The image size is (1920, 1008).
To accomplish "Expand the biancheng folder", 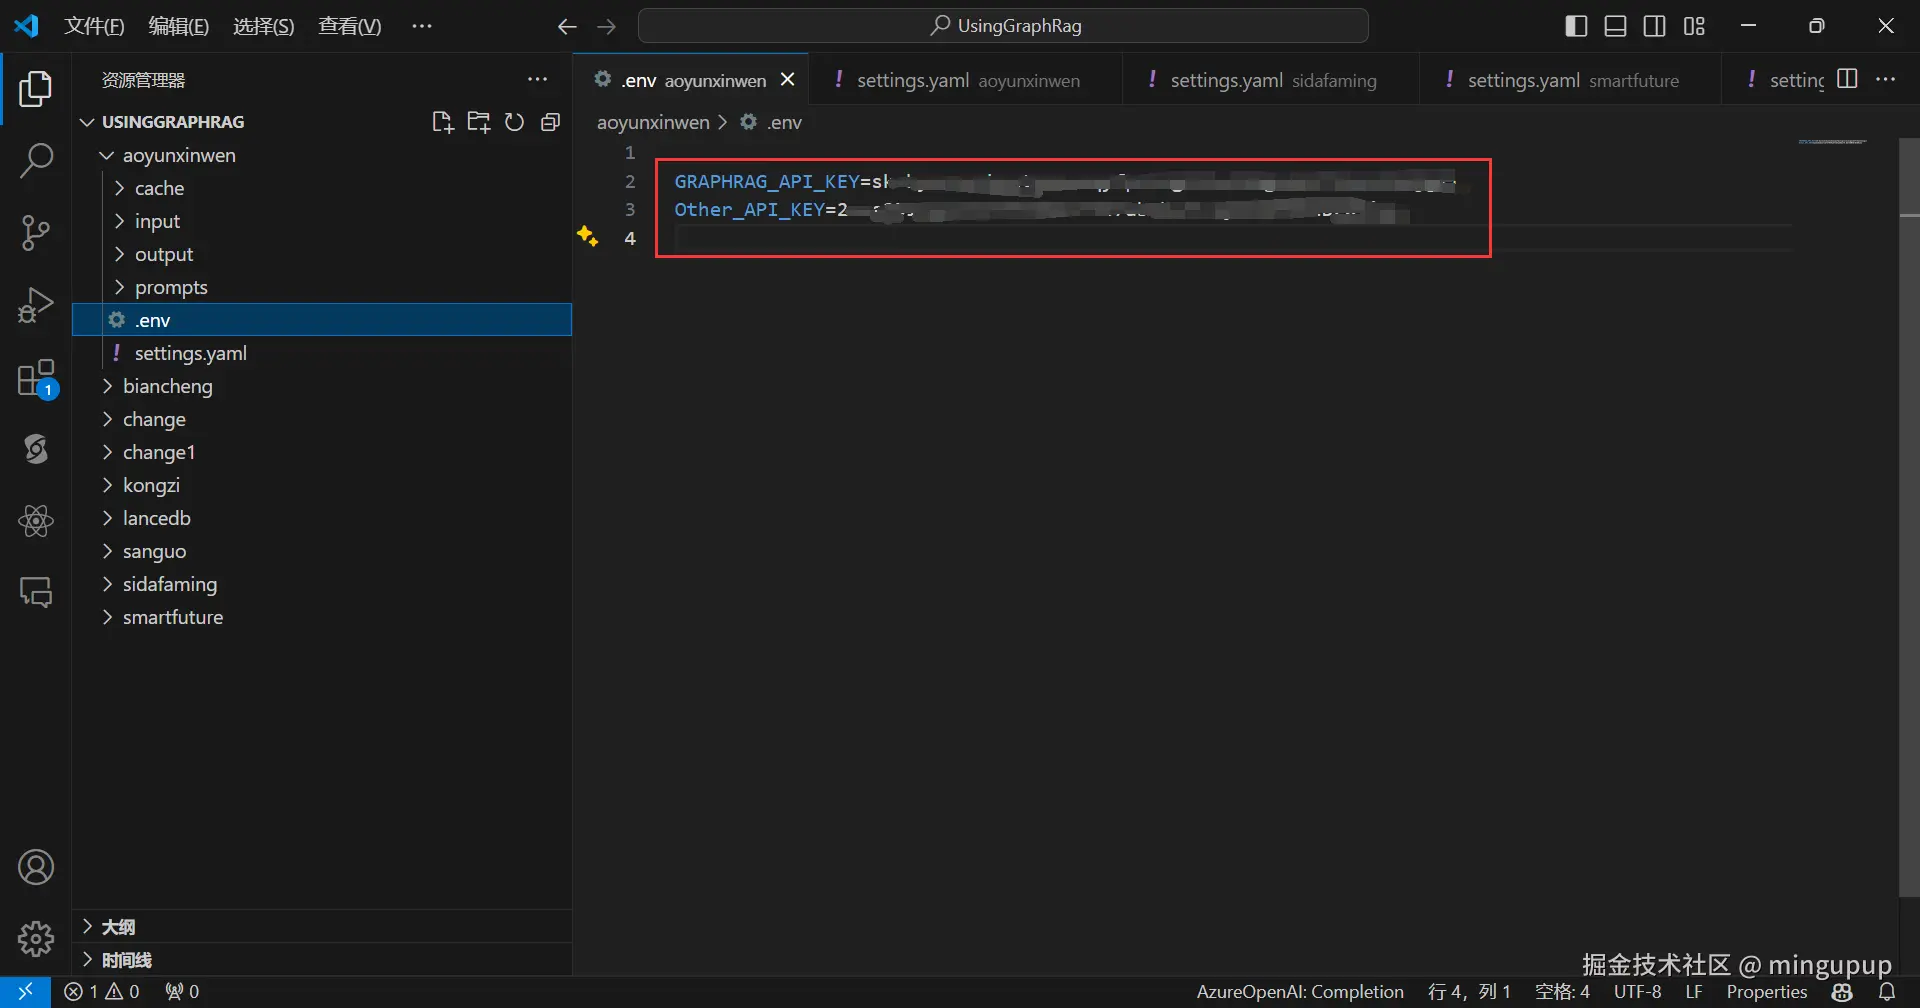I will click(107, 387).
